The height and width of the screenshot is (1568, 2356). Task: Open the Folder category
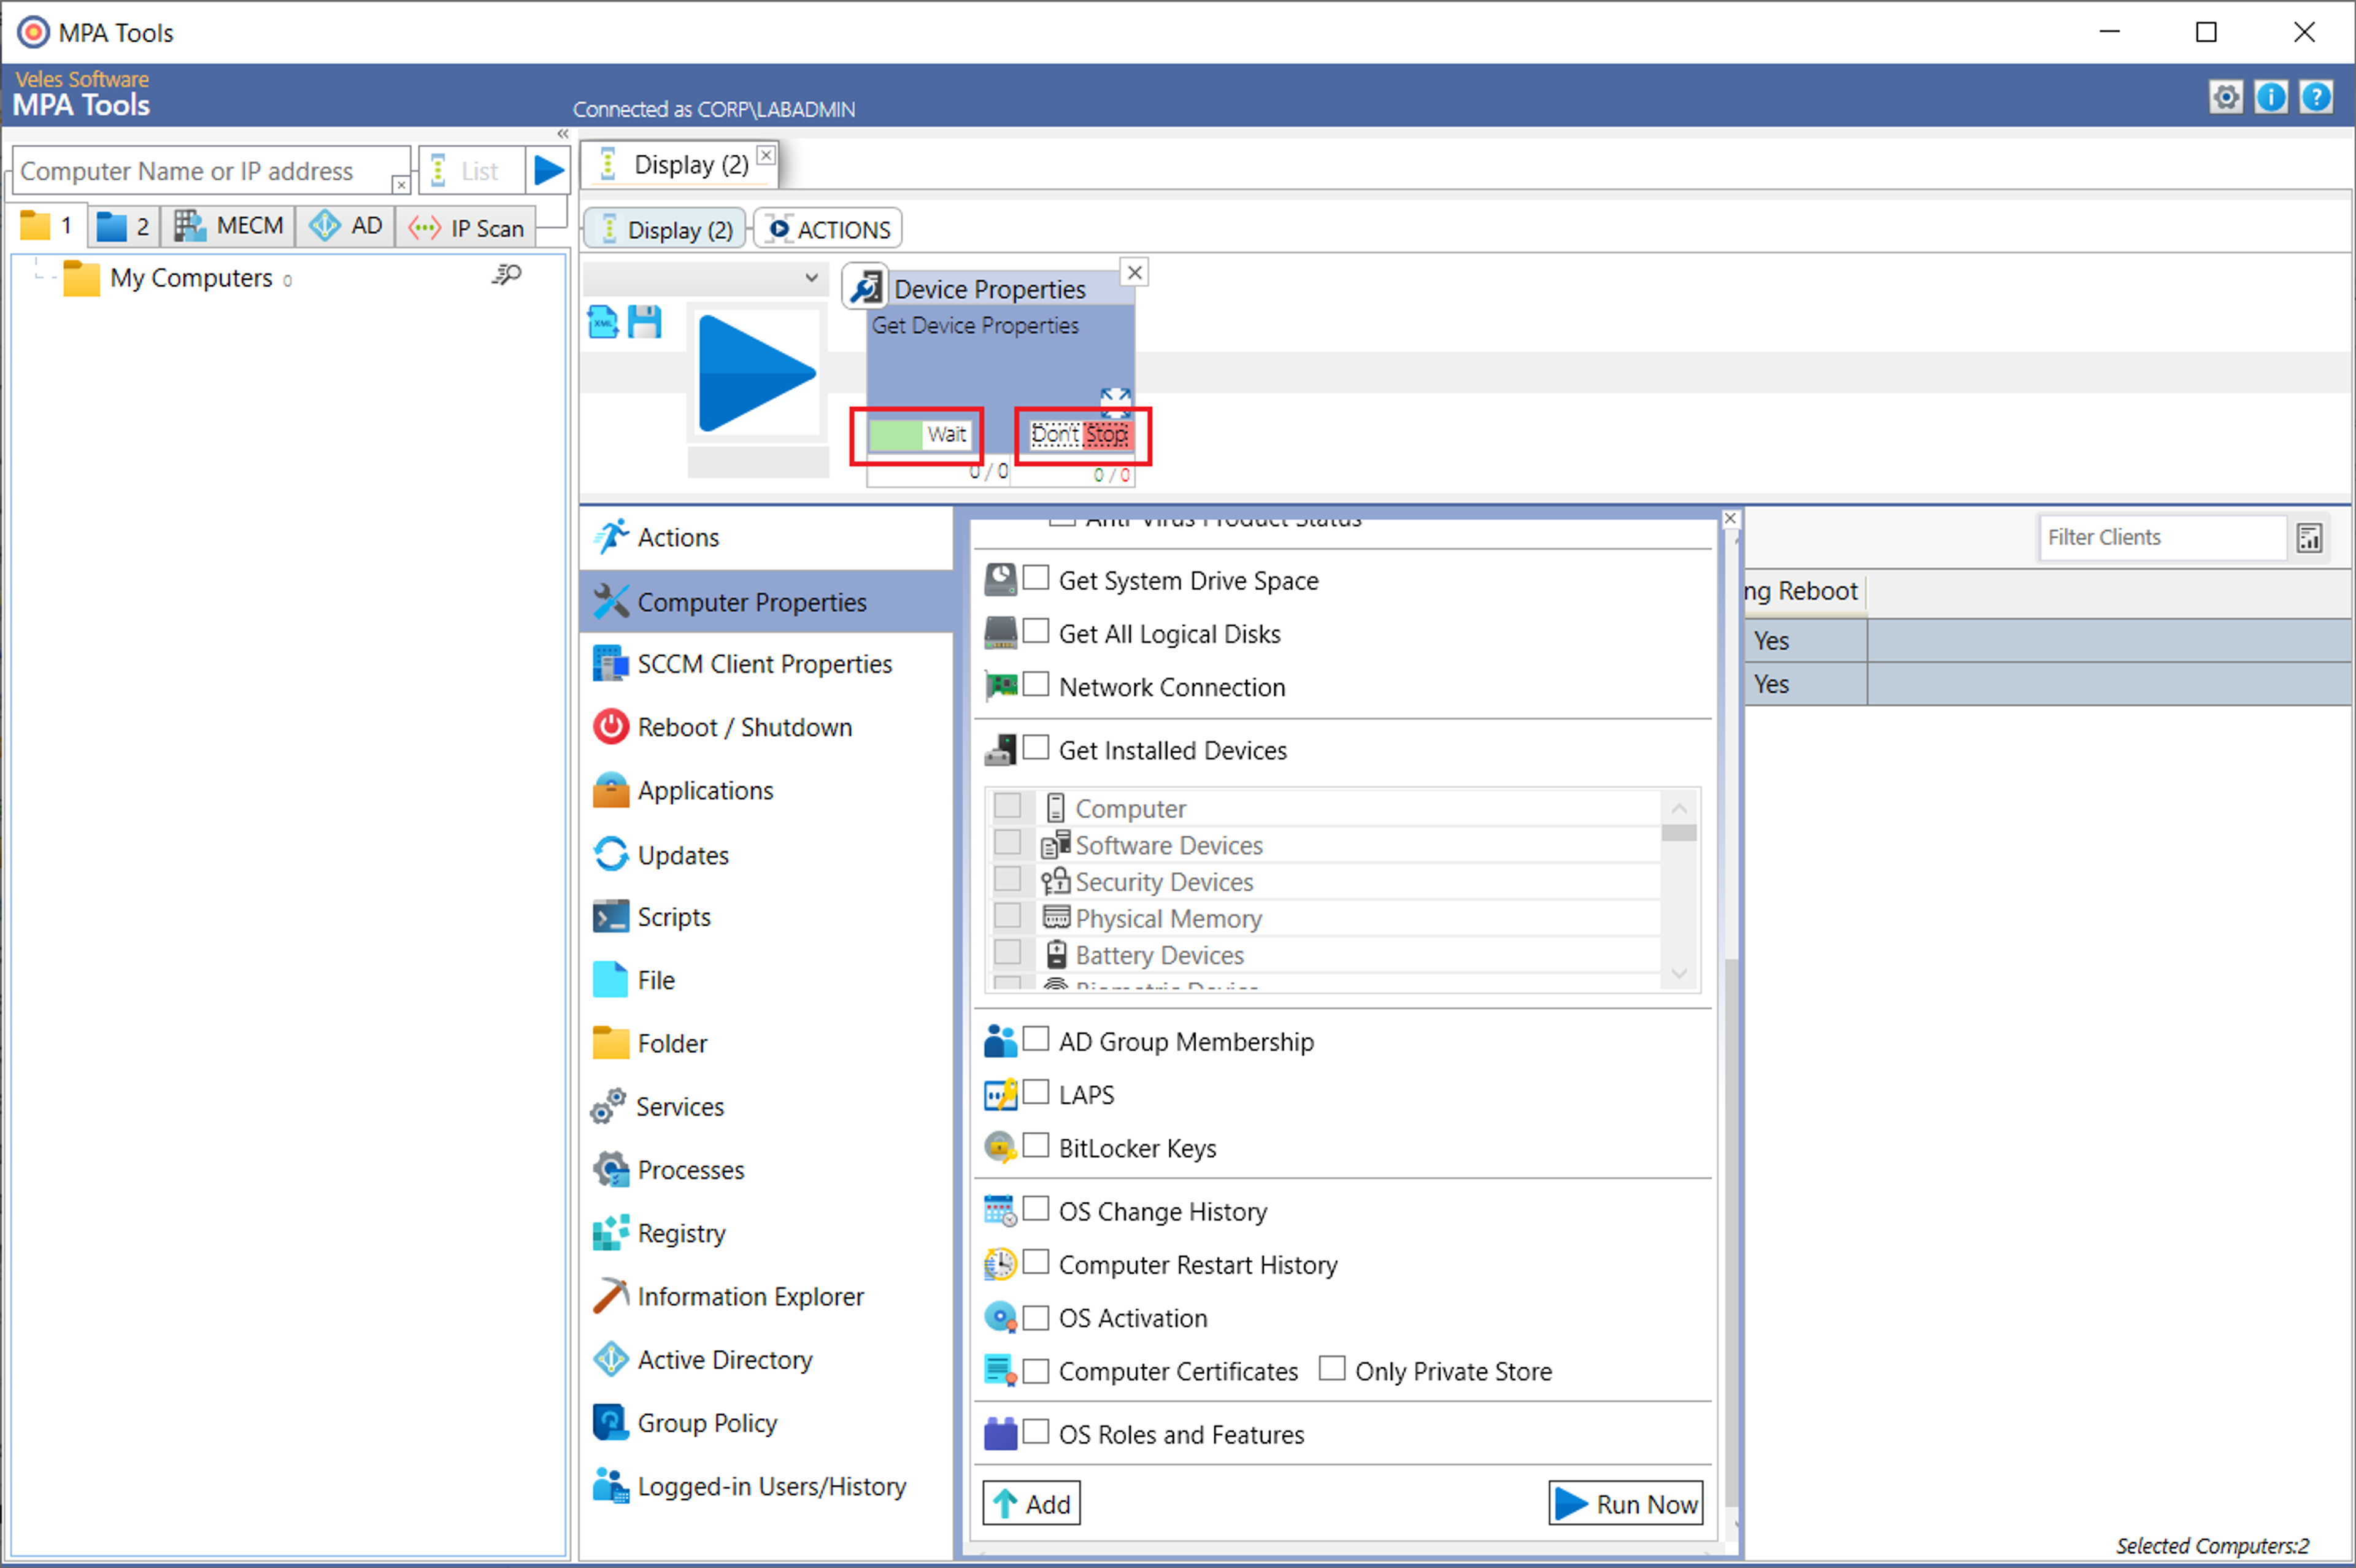[x=766, y=1043]
